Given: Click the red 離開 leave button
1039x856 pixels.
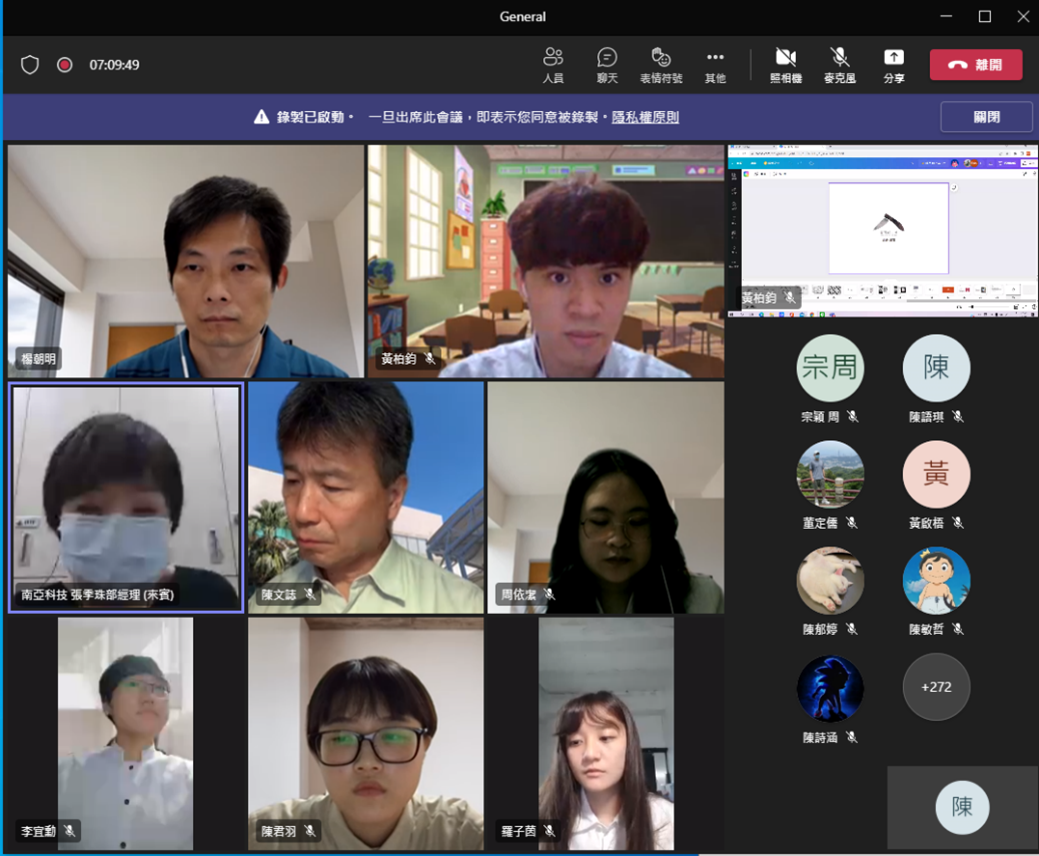Looking at the screenshot, I should (976, 65).
